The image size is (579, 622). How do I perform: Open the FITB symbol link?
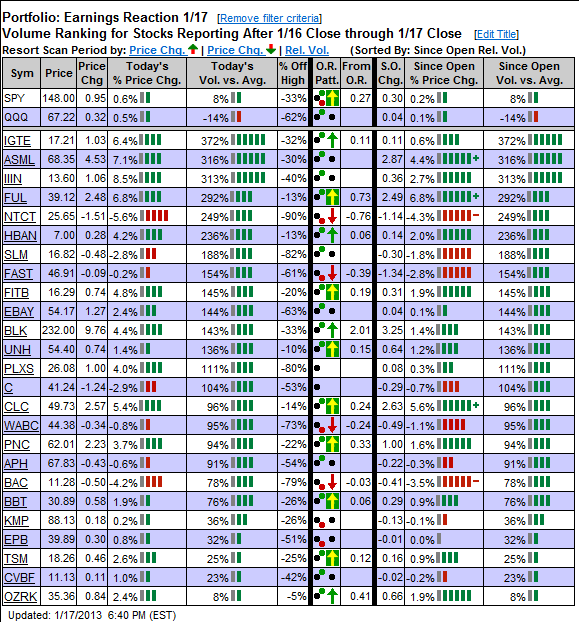tap(16, 293)
